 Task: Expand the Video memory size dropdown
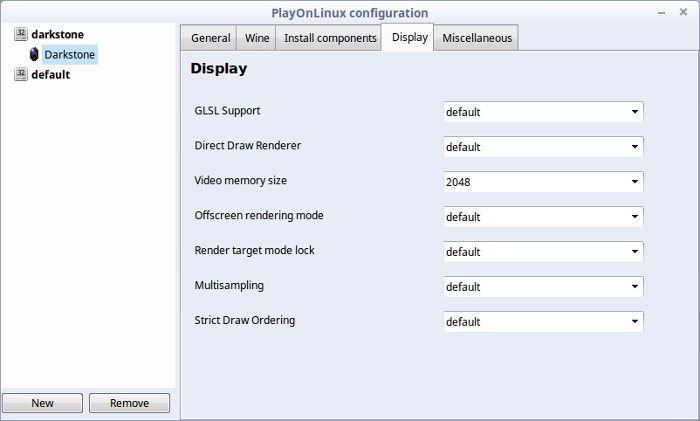tap(543, 182)
